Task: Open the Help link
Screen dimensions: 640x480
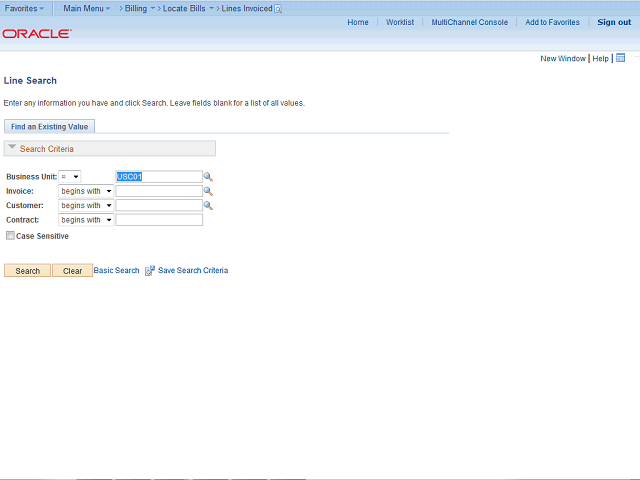Action: pyautogui.click(x=600, y=58)
